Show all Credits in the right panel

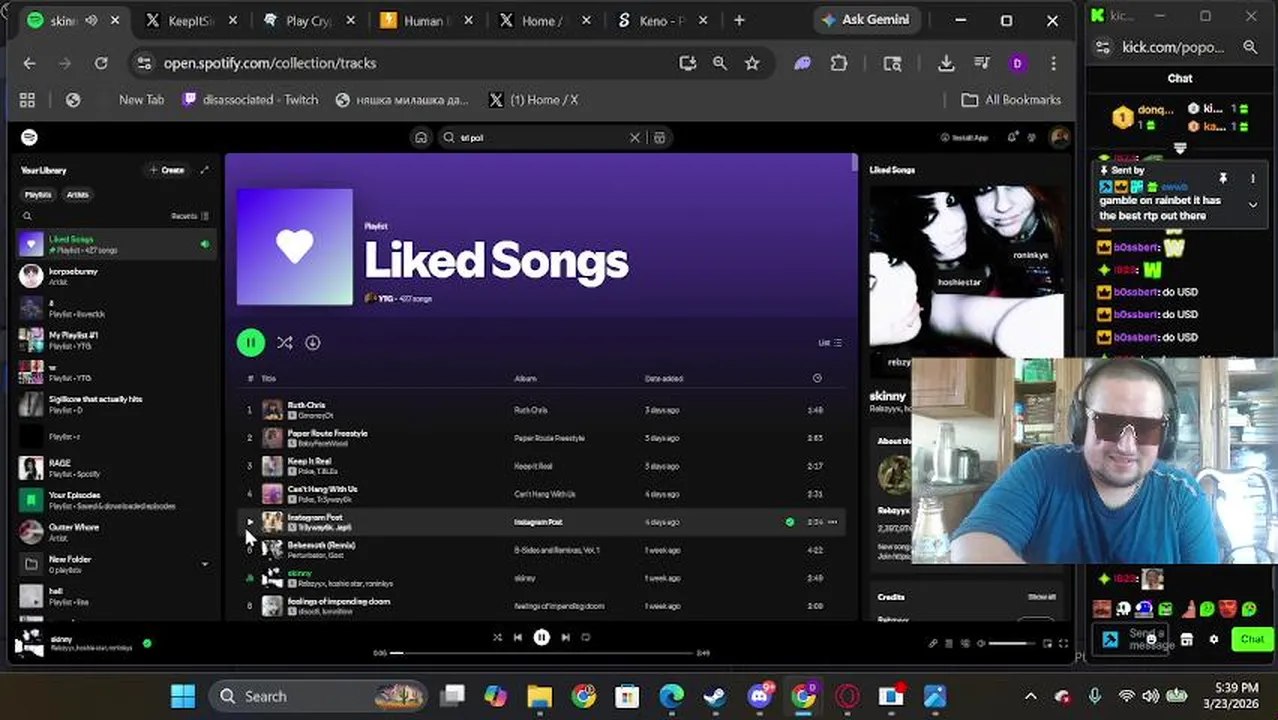coord(1041,597)
